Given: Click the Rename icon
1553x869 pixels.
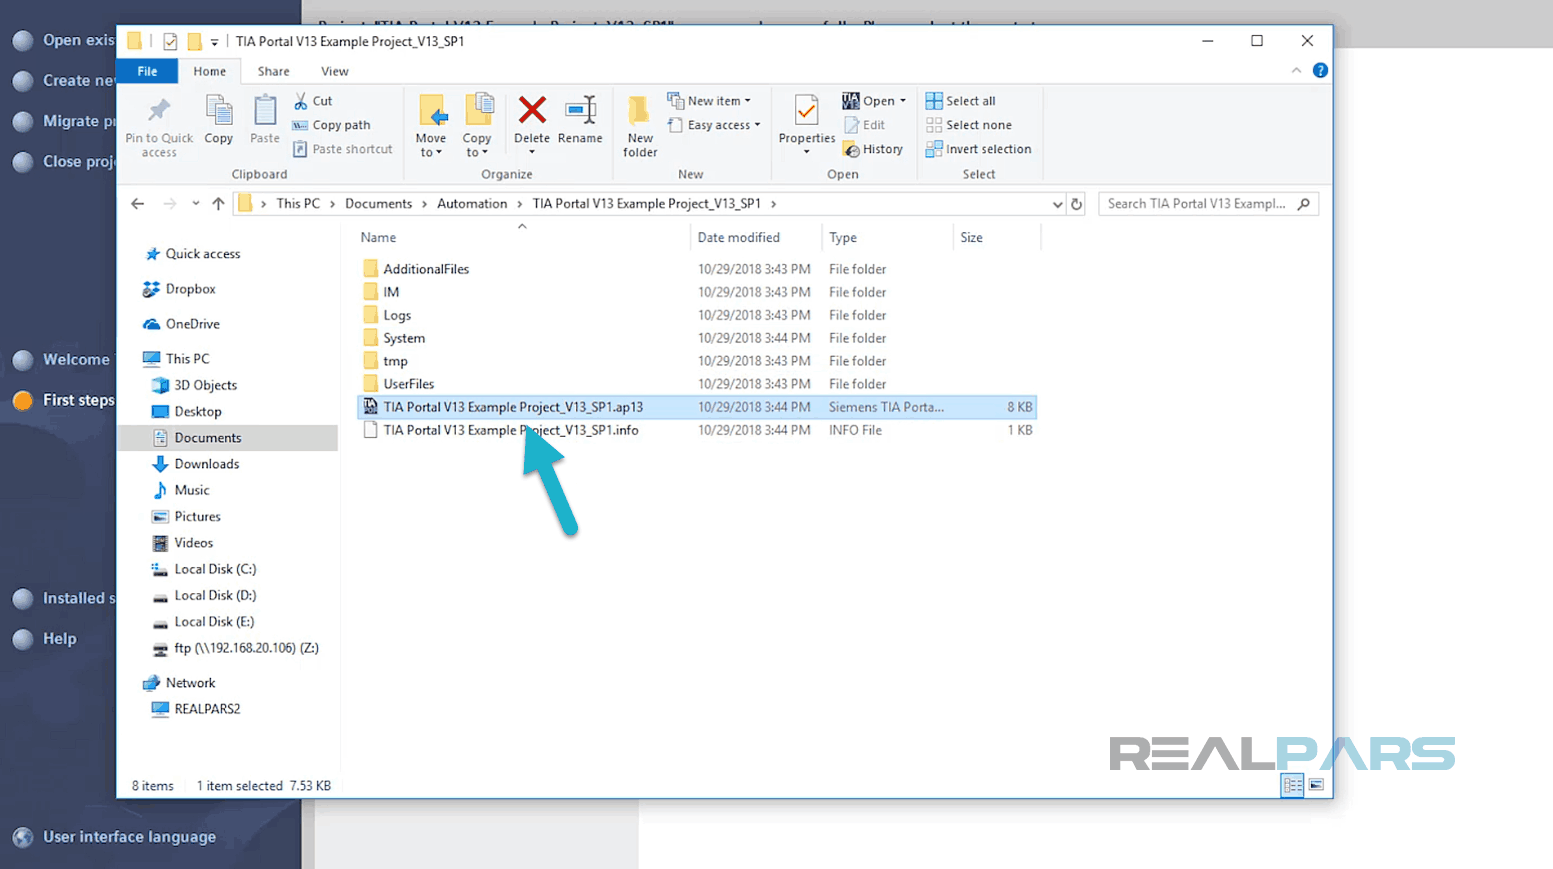Looking at the screenshot, I should (580, 110).
